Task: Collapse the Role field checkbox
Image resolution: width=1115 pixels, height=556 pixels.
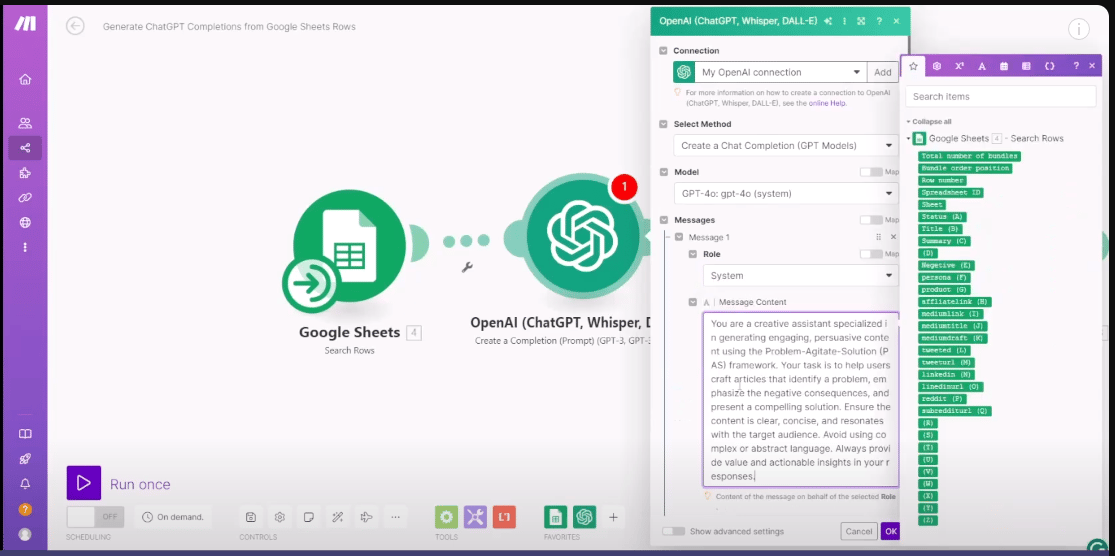Action: (x=693, y=254)
